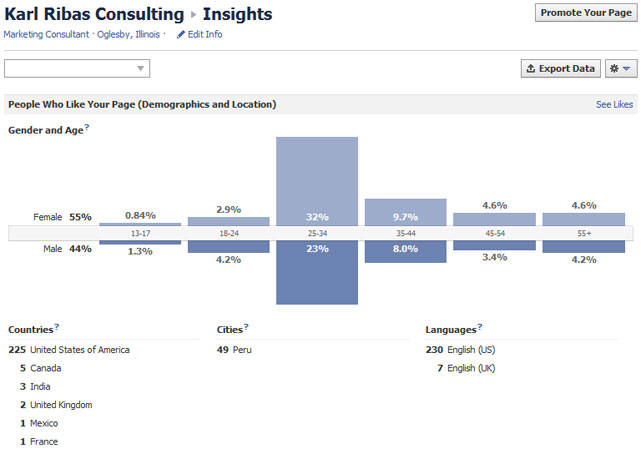This screenshot has height=454, width=641.
Task: Open the empty dropdown selector
Action: point(77,69)
